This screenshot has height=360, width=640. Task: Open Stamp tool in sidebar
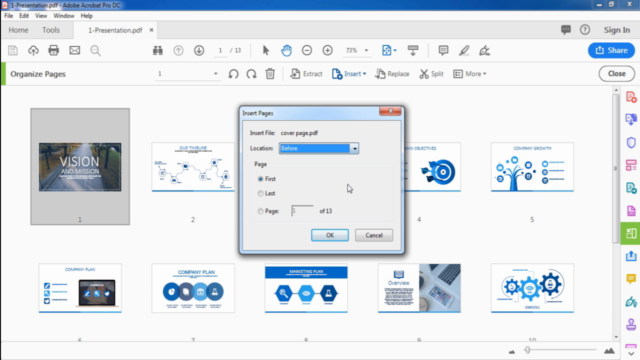[631, 324]
